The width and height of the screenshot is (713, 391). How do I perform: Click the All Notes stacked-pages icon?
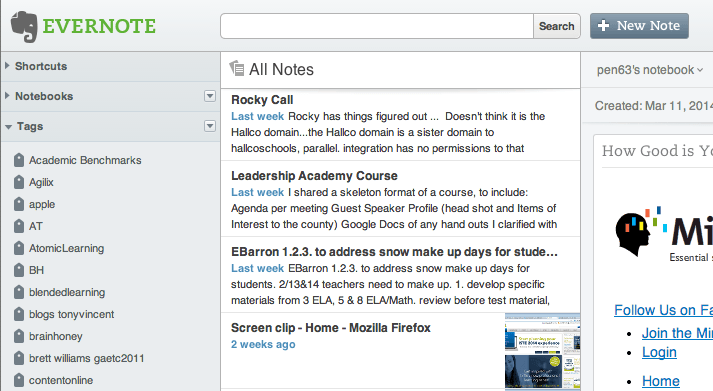click(x=236, y=69)
